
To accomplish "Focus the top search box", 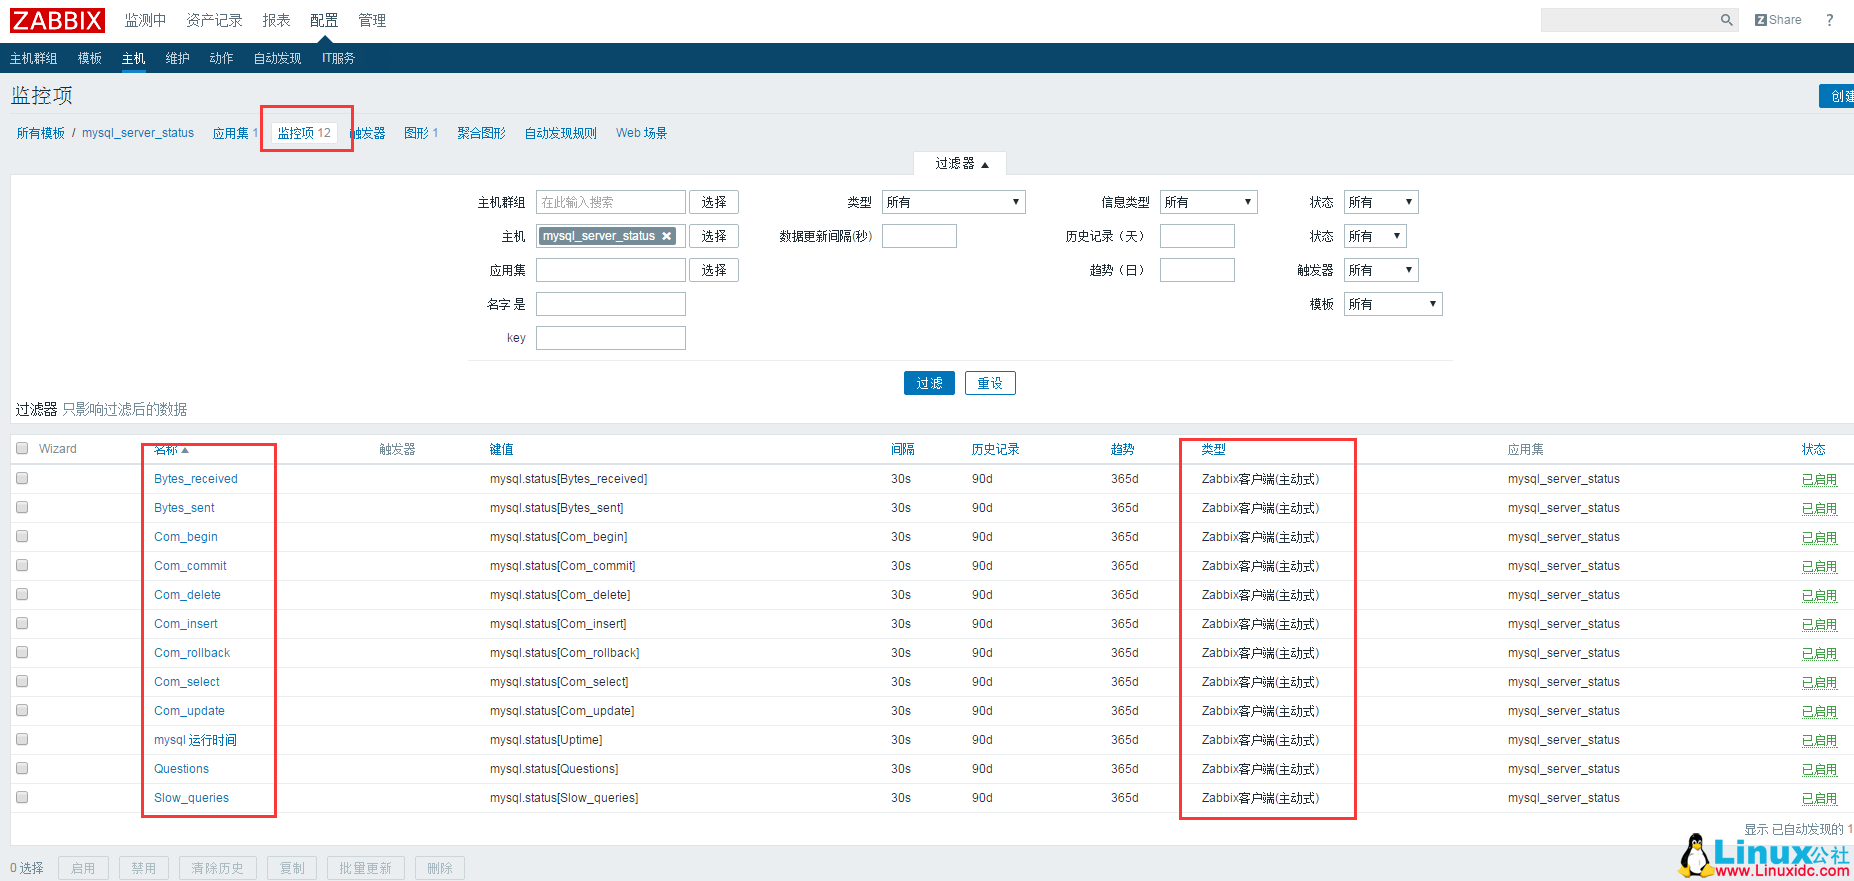I will point(1629,20).
